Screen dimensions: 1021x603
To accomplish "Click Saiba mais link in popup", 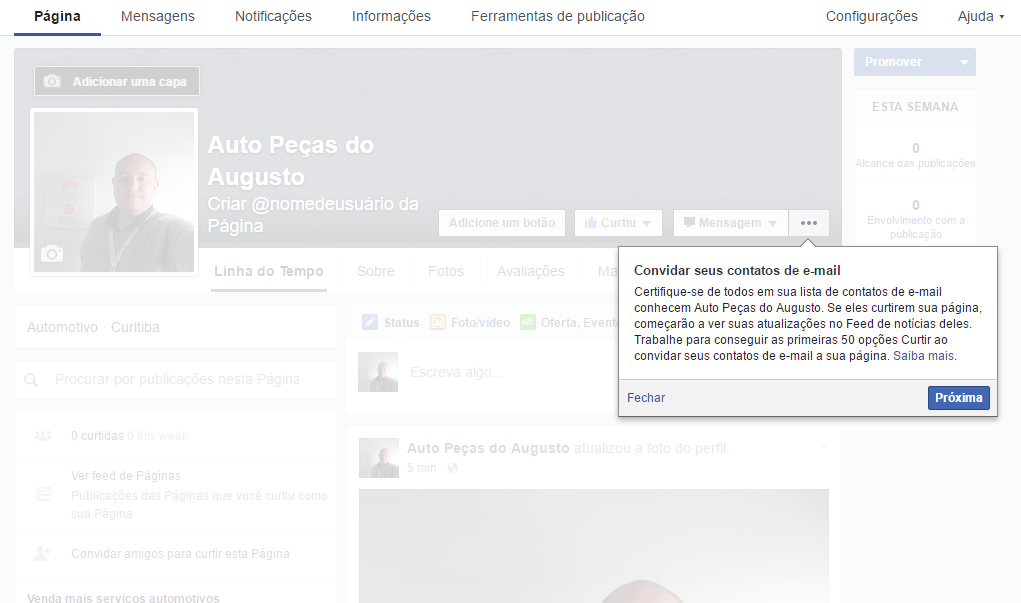I will point(923,356).
